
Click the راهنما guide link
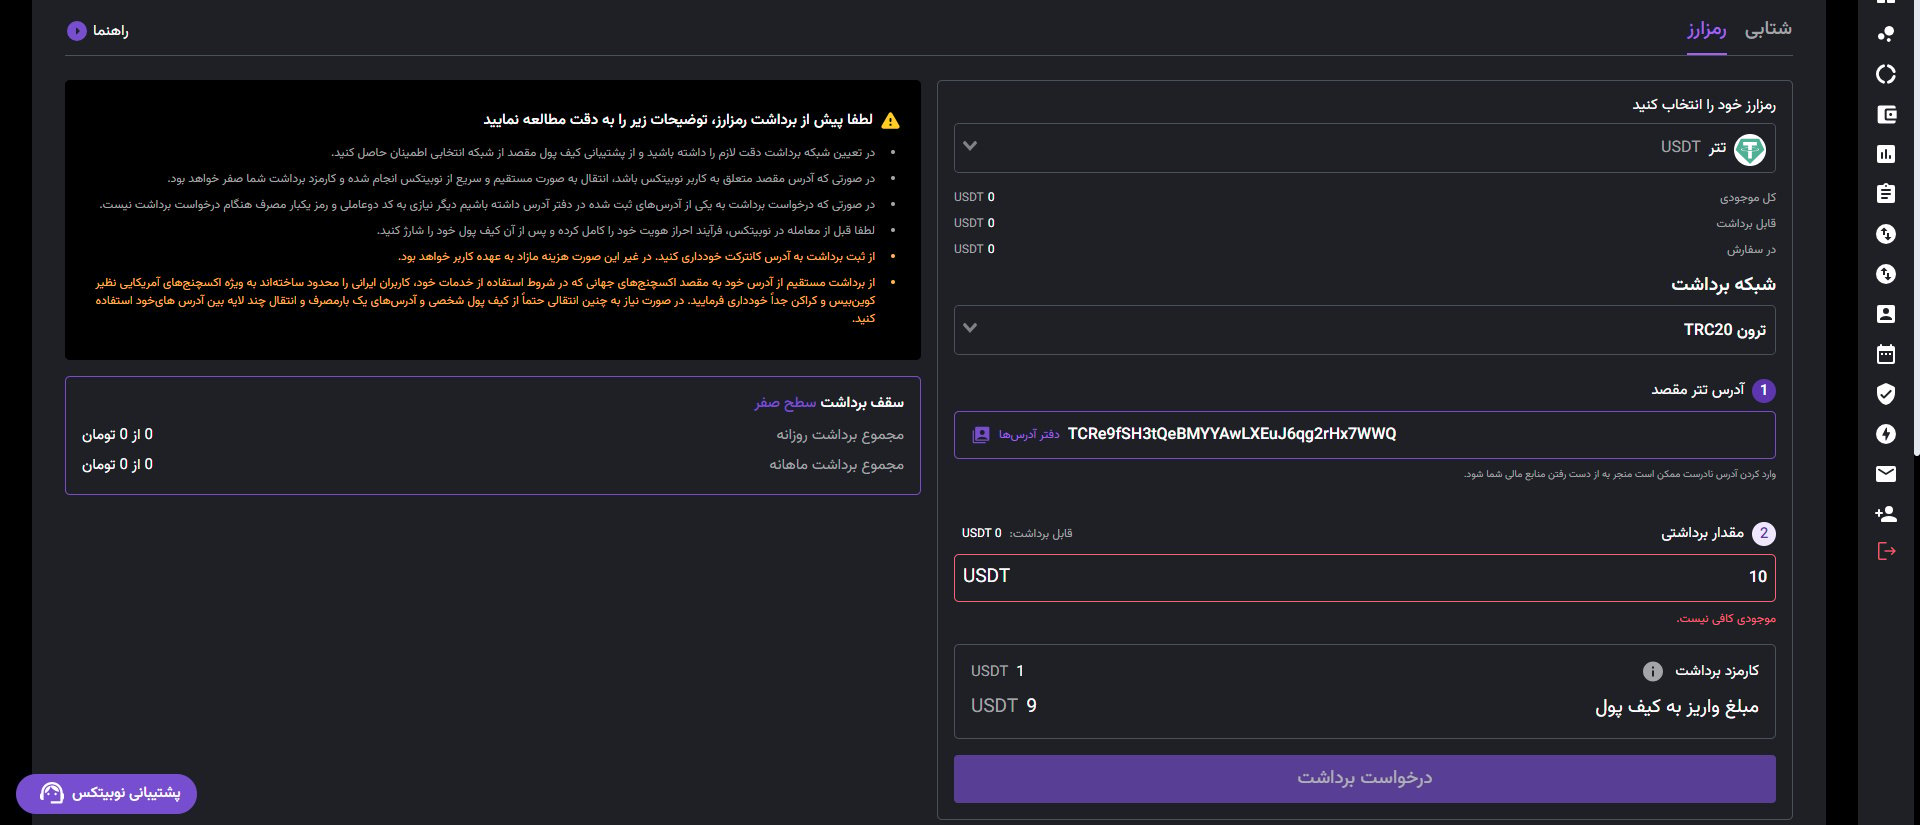(111, 31)
